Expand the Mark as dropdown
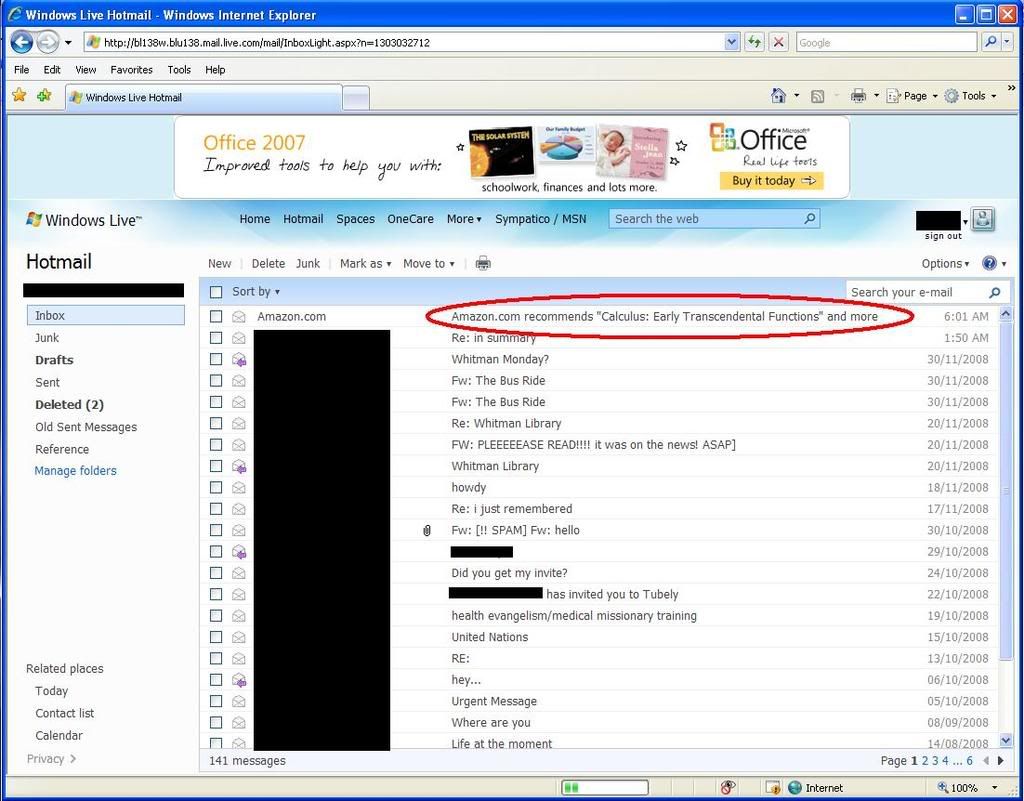 pyautogui.click(x=365, y=264)
